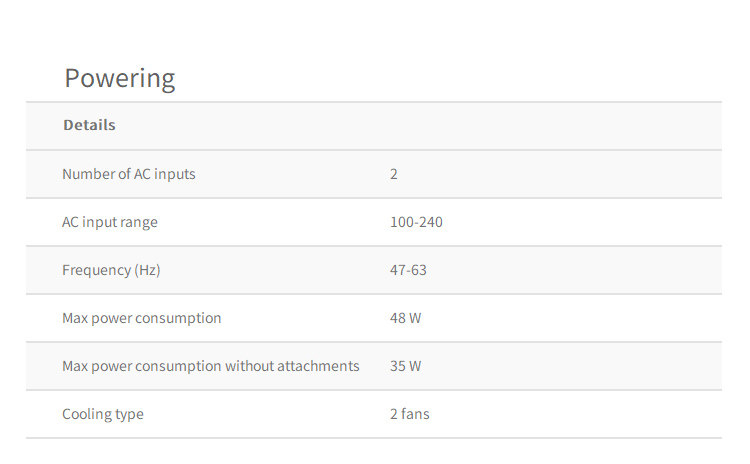Viewport: 750px width, 464px height.
Task: Select the "100-240" input range value
Action: (416, 222)
